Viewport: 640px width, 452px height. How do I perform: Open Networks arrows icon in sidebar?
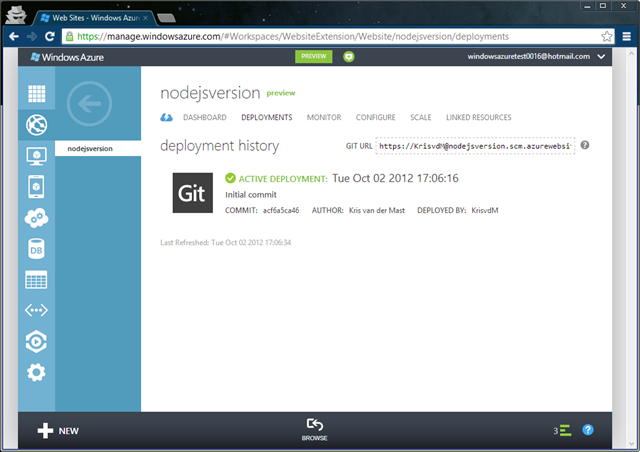pos(36,310)
